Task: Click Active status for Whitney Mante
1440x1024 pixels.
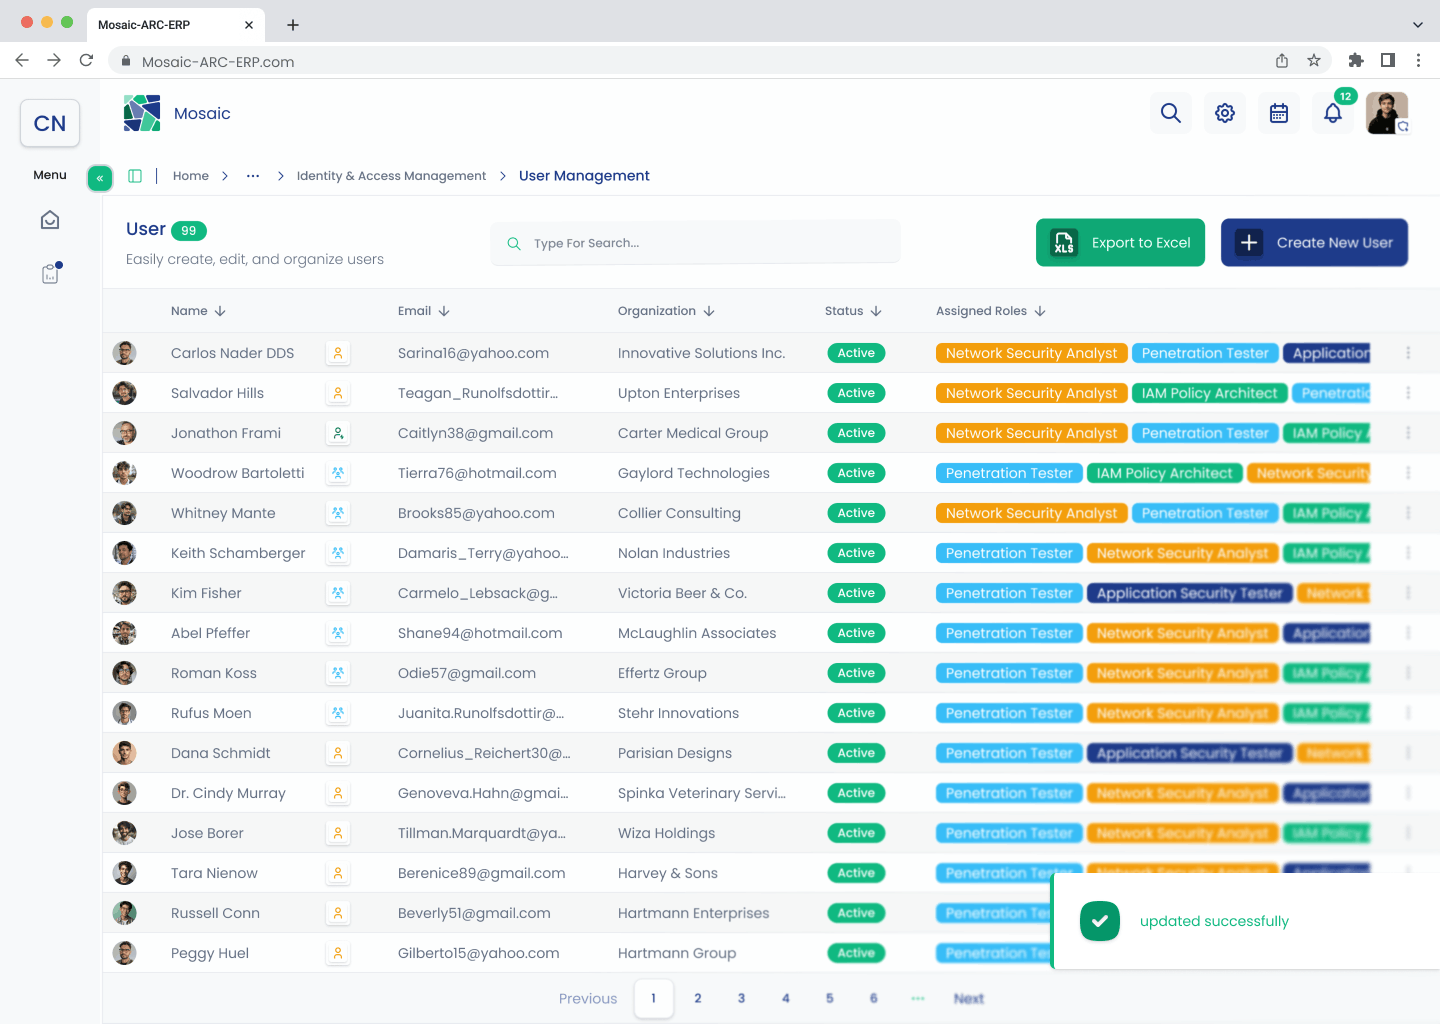Action: pos(856,513)
